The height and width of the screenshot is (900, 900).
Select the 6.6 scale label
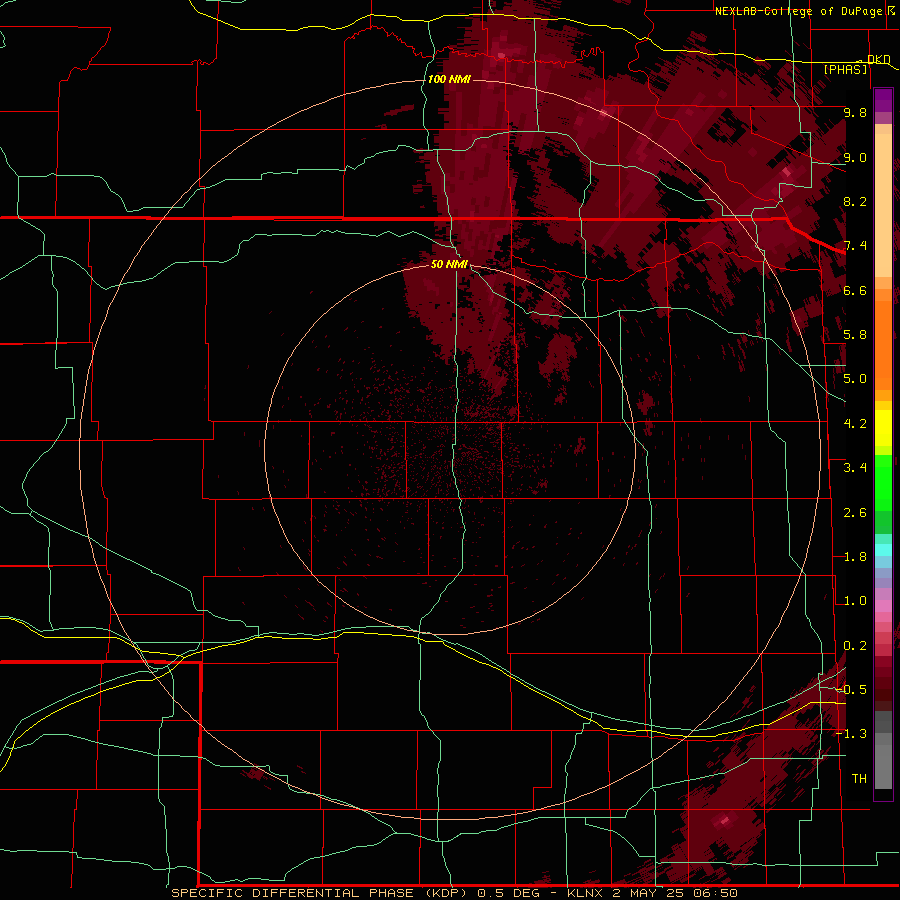pos(855,290)
